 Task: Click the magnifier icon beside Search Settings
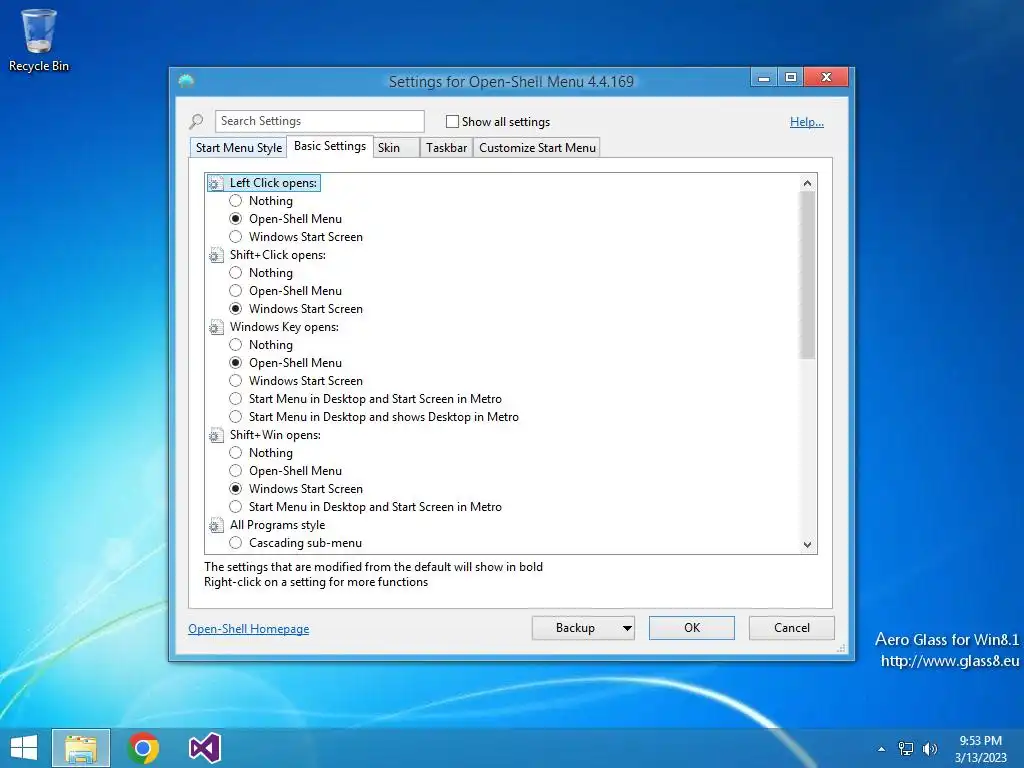[x=197, y=121]
